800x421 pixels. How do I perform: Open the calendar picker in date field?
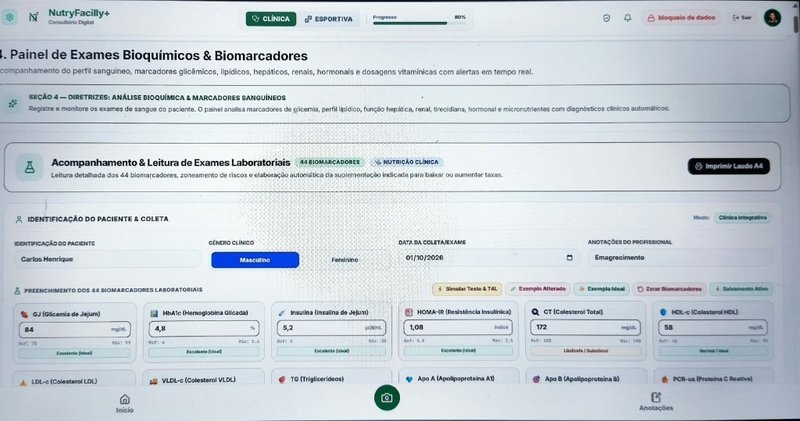(x=569, y=258)
